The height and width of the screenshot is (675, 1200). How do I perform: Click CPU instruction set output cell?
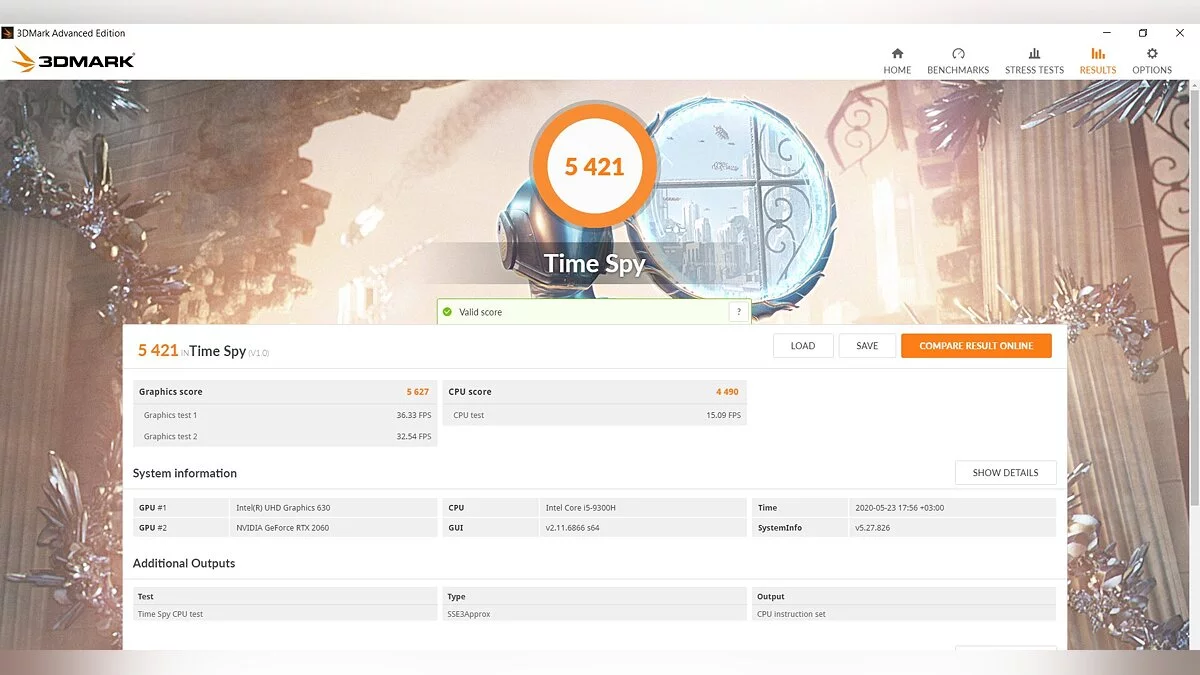904,614
